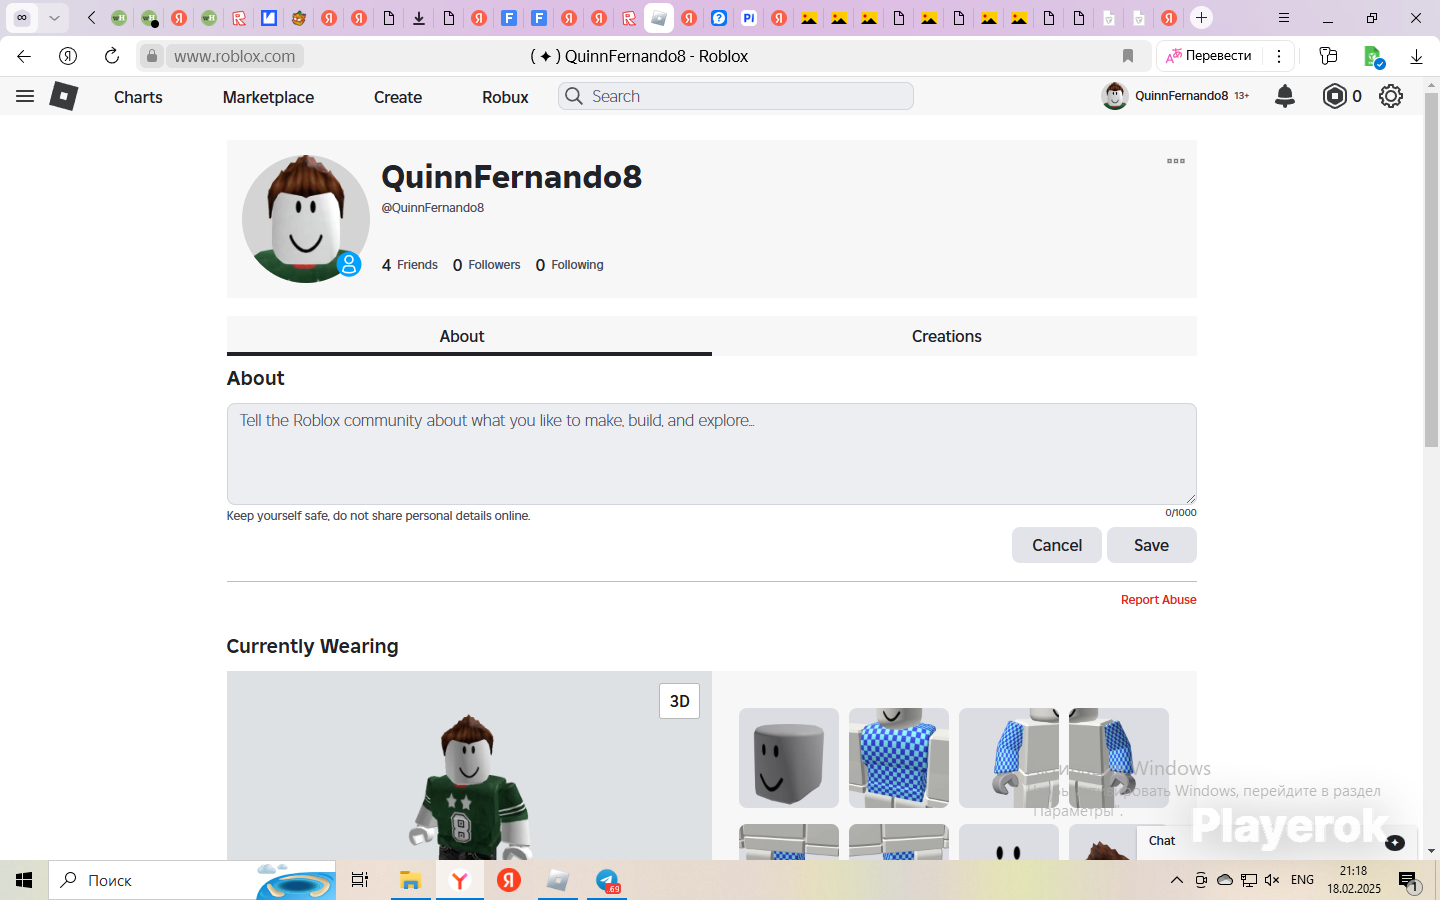Open Task View on the taskbar

[360, 880]
